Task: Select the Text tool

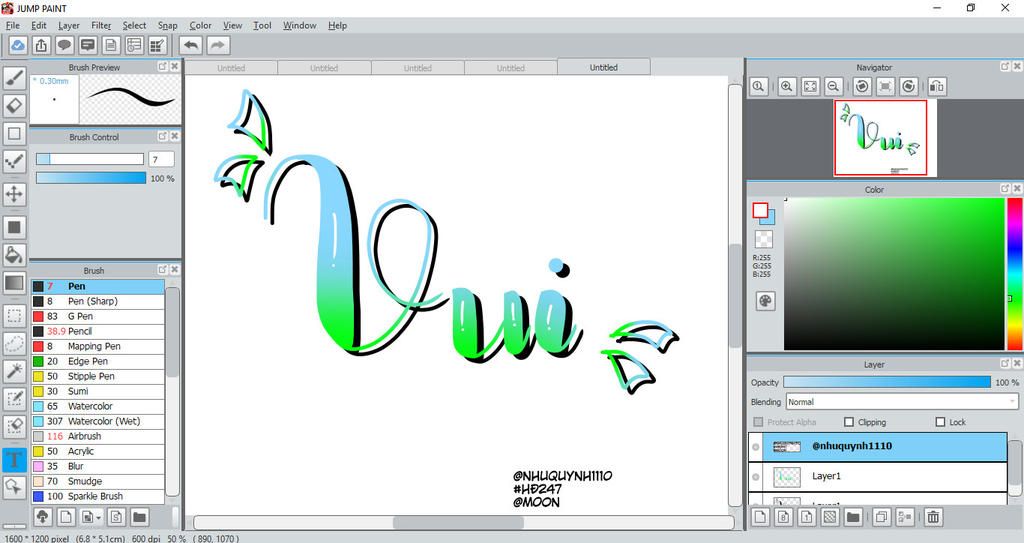Action: (14, 459)
